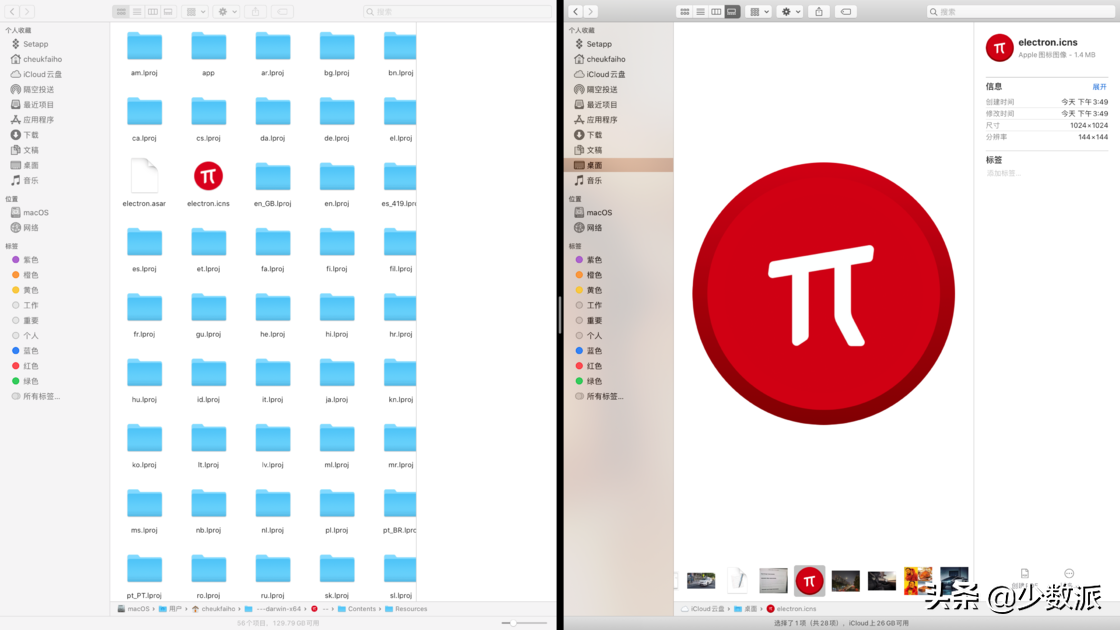Switch right Finder window to list view

700,11
